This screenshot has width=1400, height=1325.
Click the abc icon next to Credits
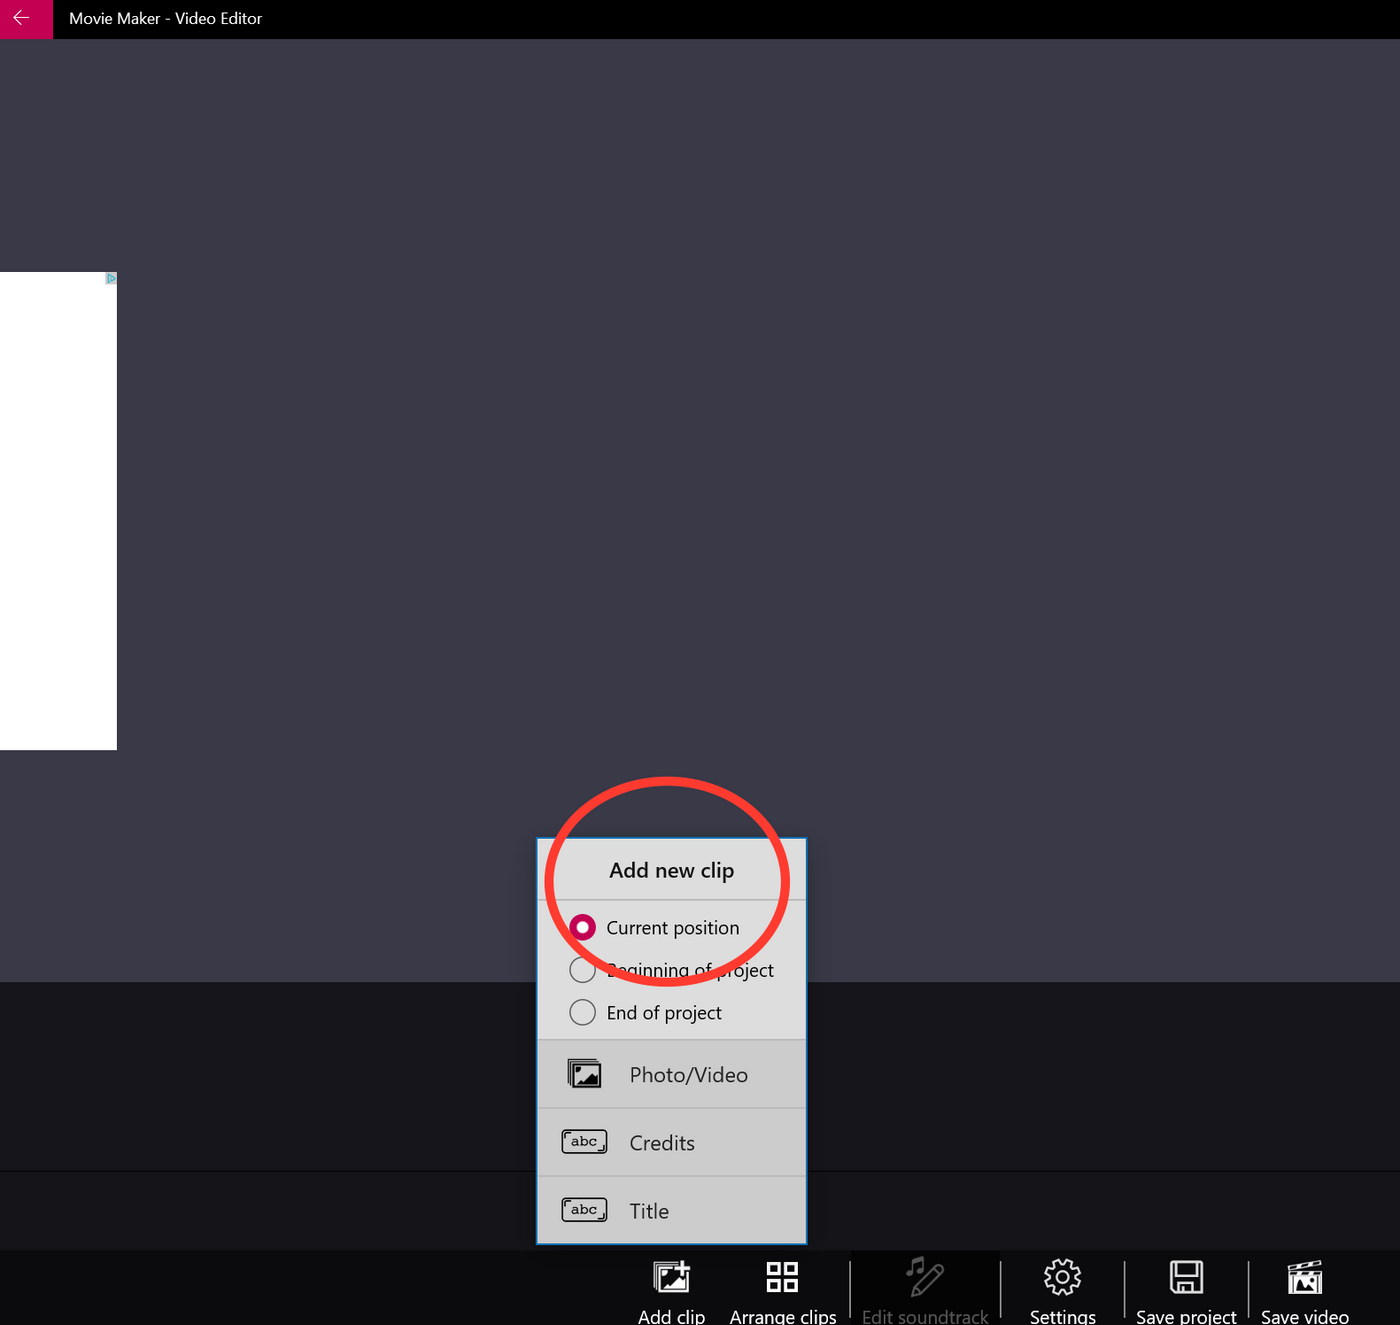click(584, 1141)
